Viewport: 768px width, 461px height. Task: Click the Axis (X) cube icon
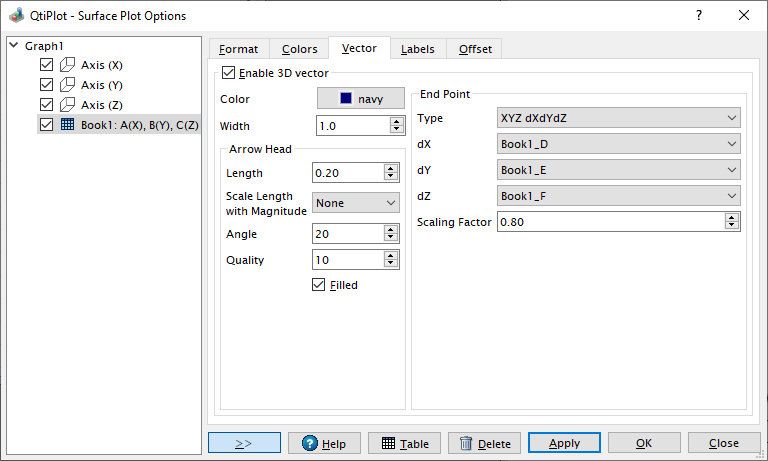tap(68, 65)
